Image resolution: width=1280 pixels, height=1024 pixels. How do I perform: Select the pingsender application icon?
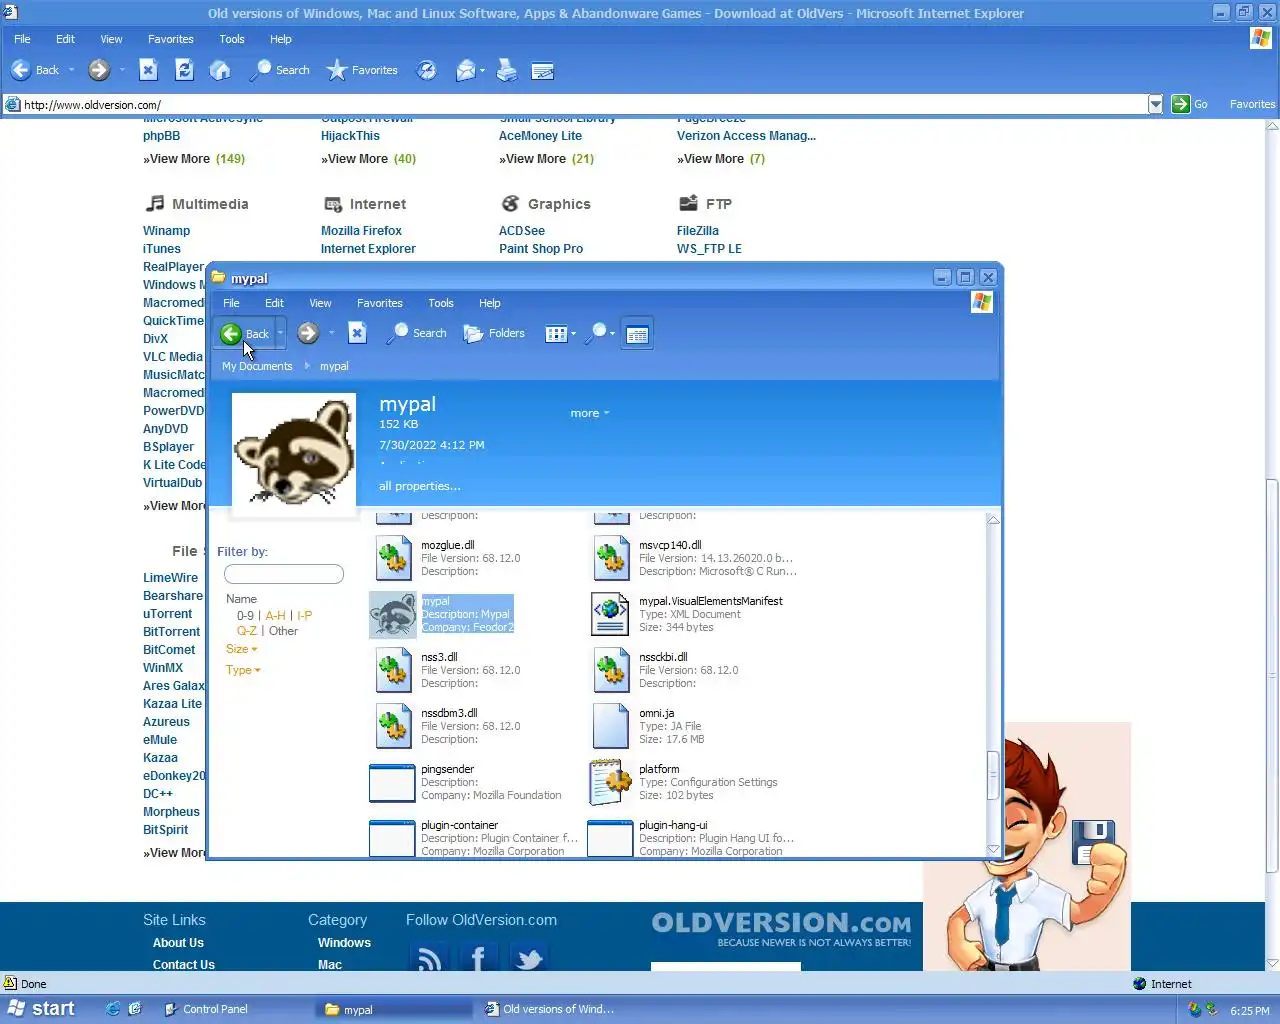point(392,783)
